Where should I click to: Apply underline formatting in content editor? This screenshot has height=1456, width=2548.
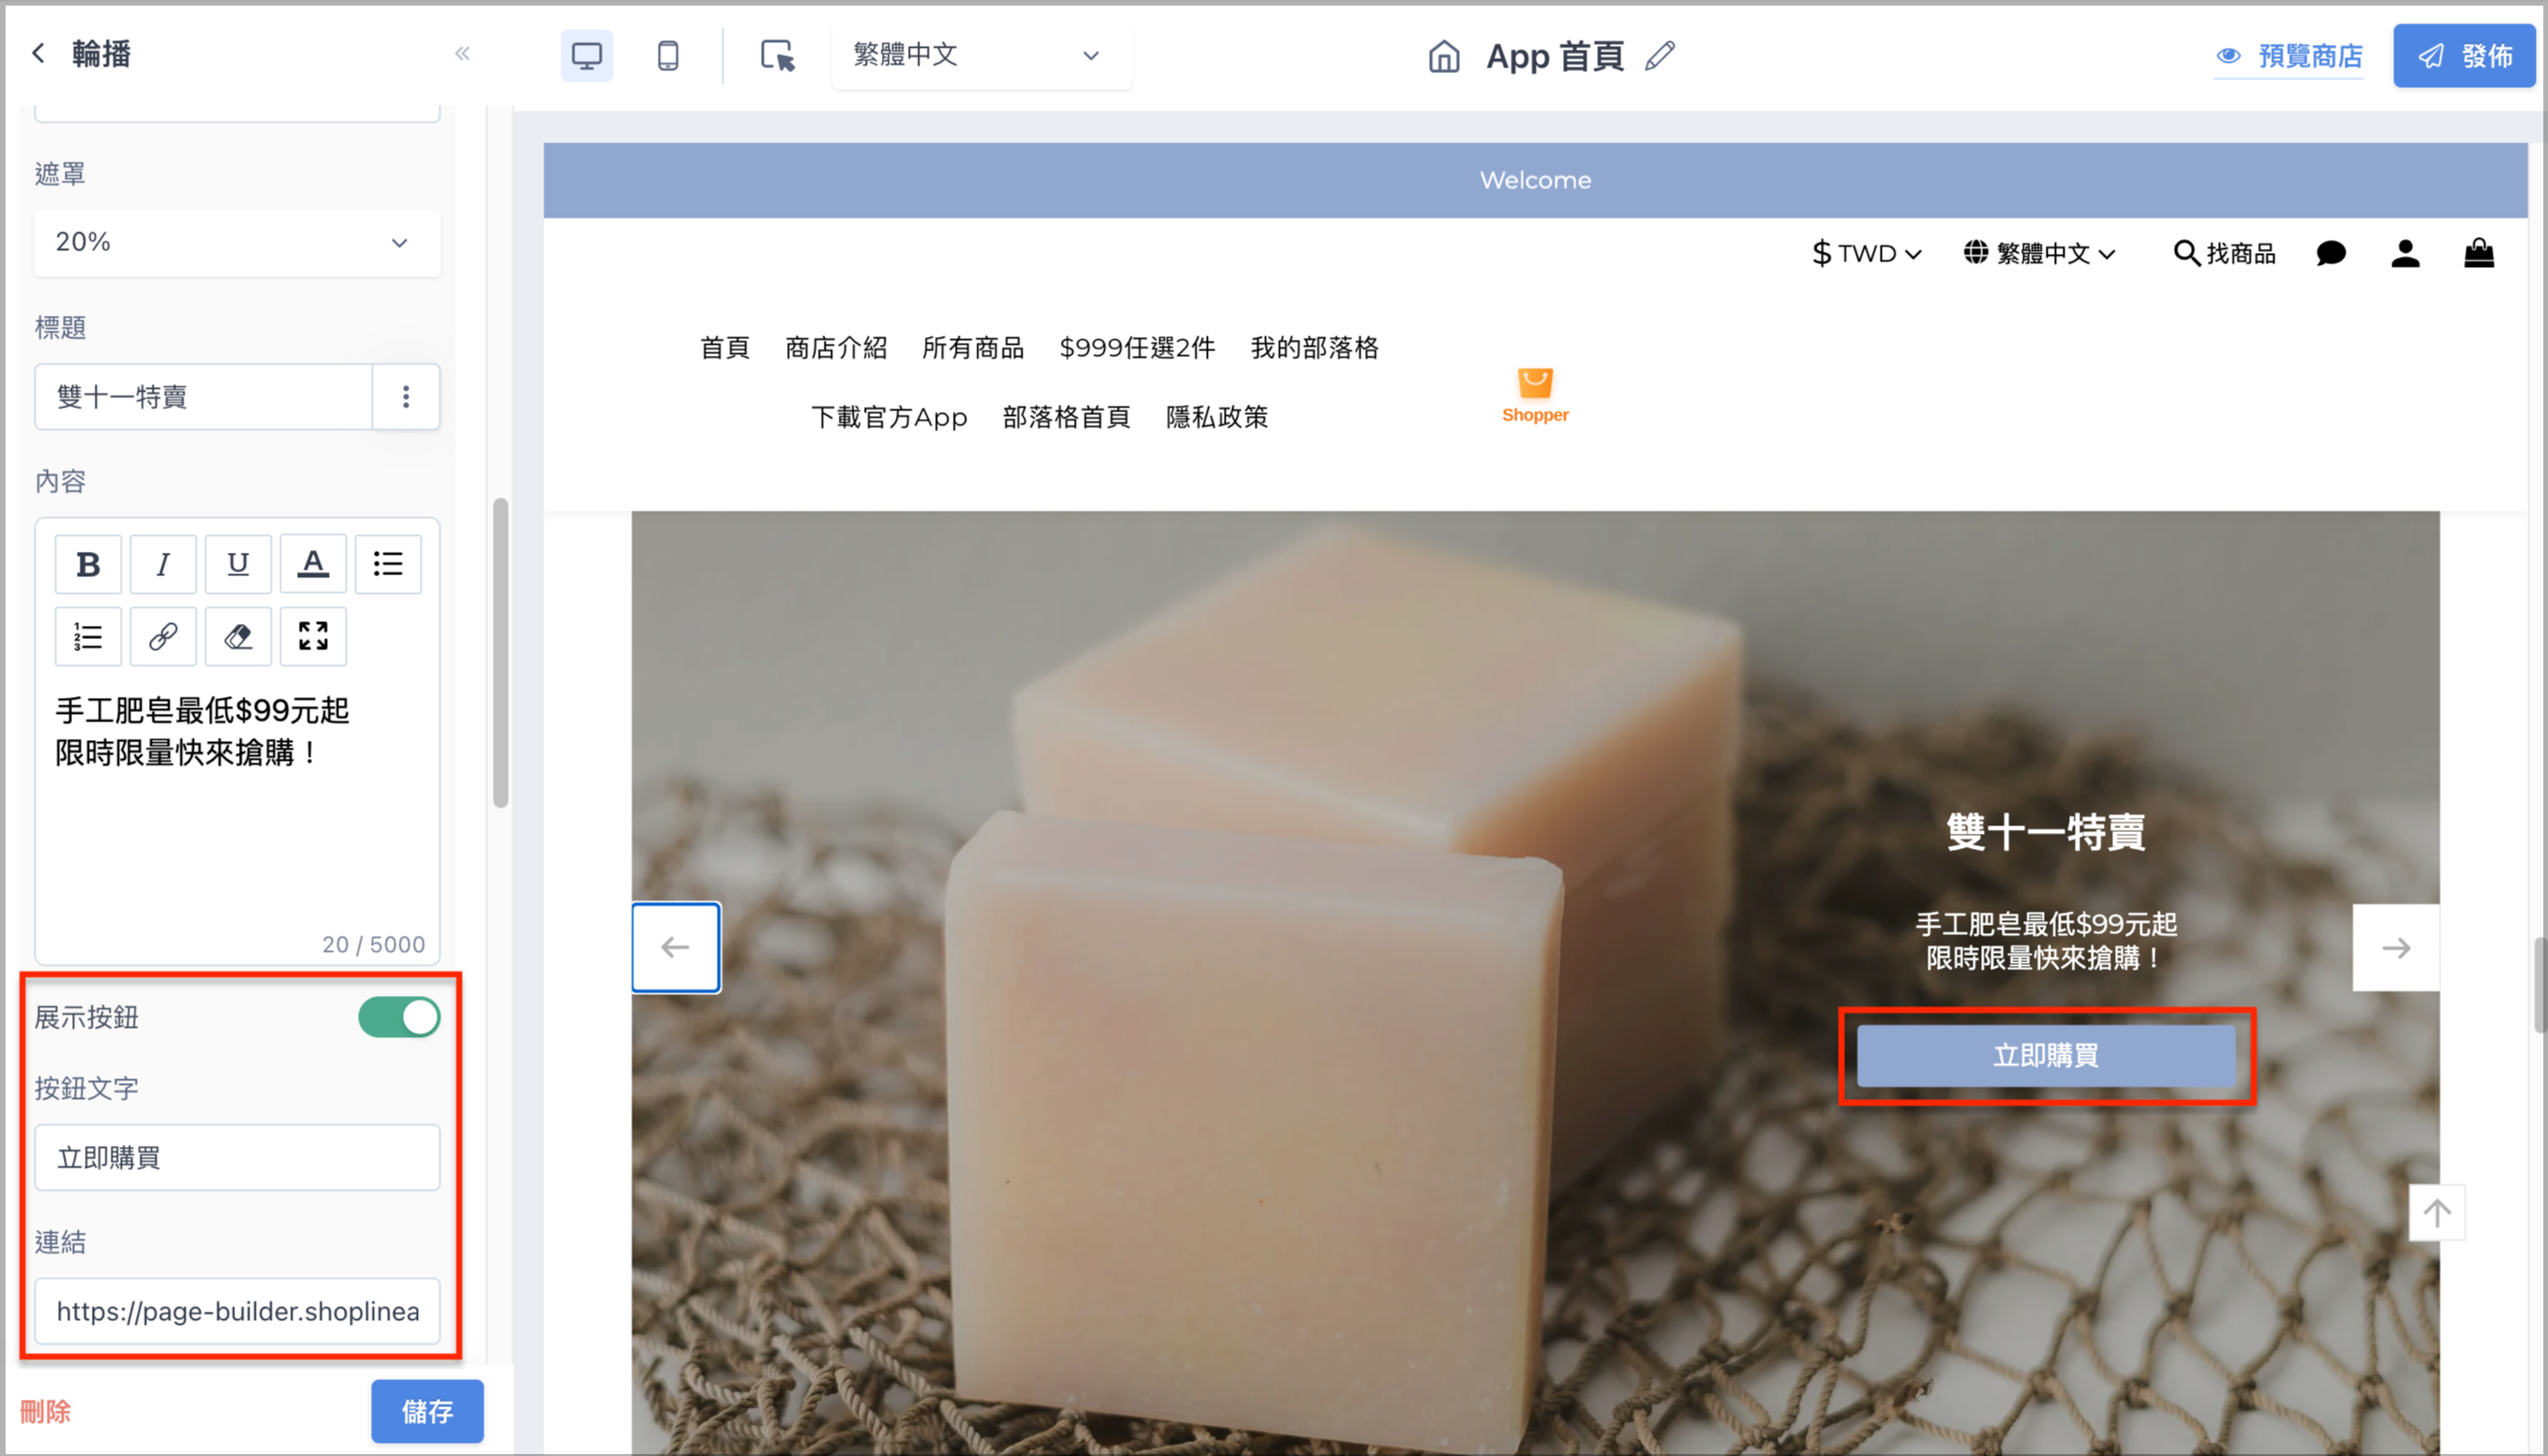238,564
